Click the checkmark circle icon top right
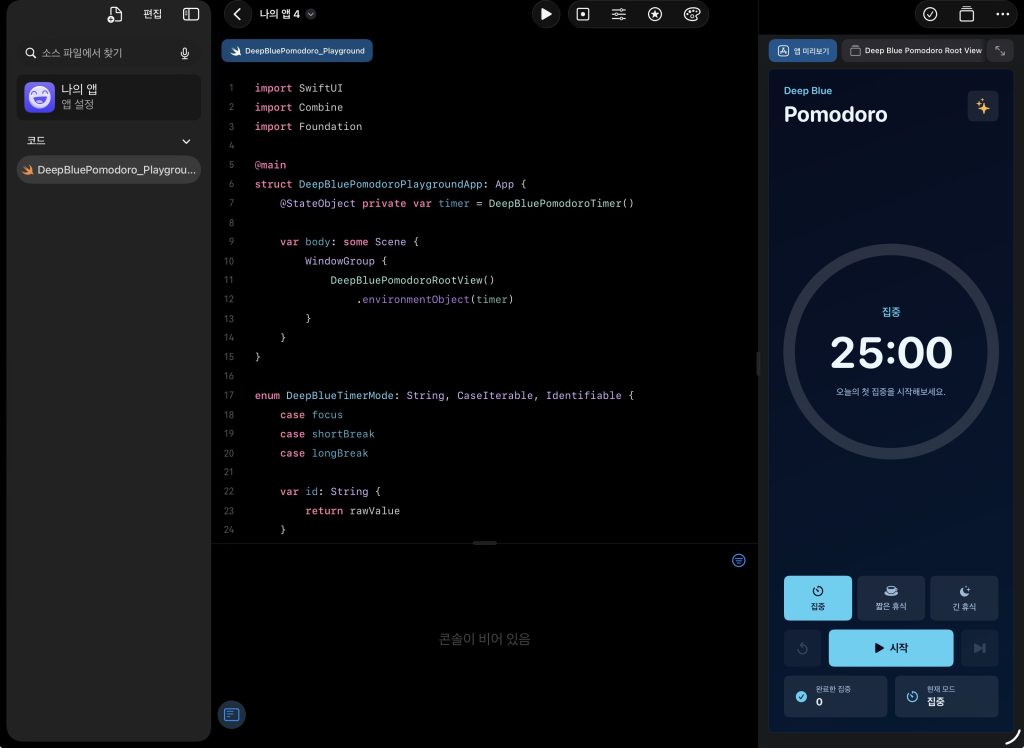This screenshot has height=748, width=1024. coord(930,14)
